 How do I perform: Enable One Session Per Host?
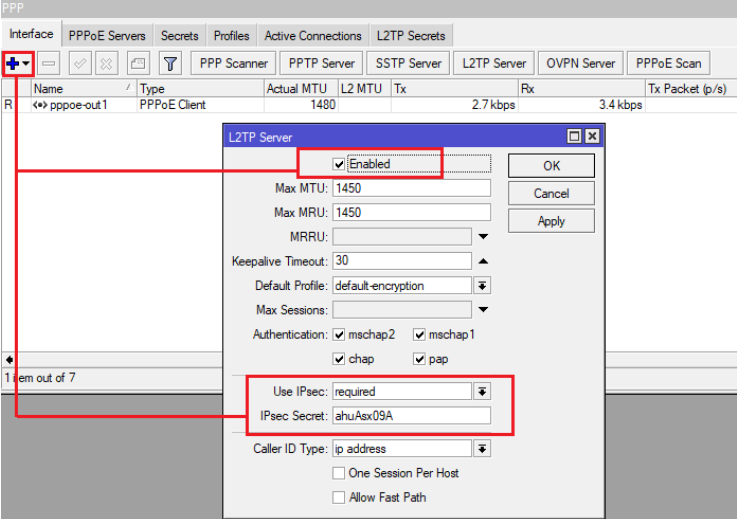point(340,473)
